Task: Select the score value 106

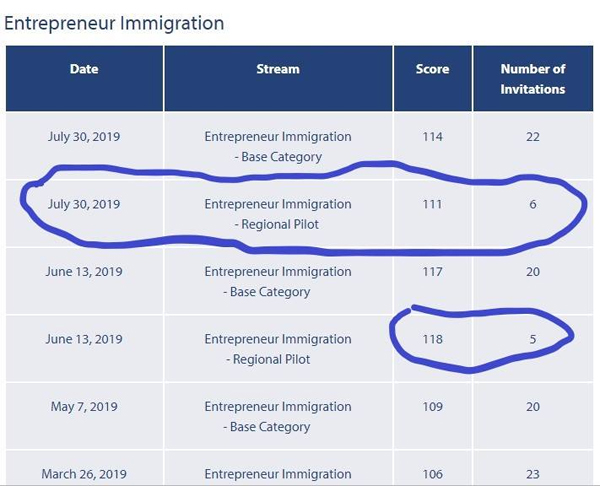Action: [x=432, y=474]
